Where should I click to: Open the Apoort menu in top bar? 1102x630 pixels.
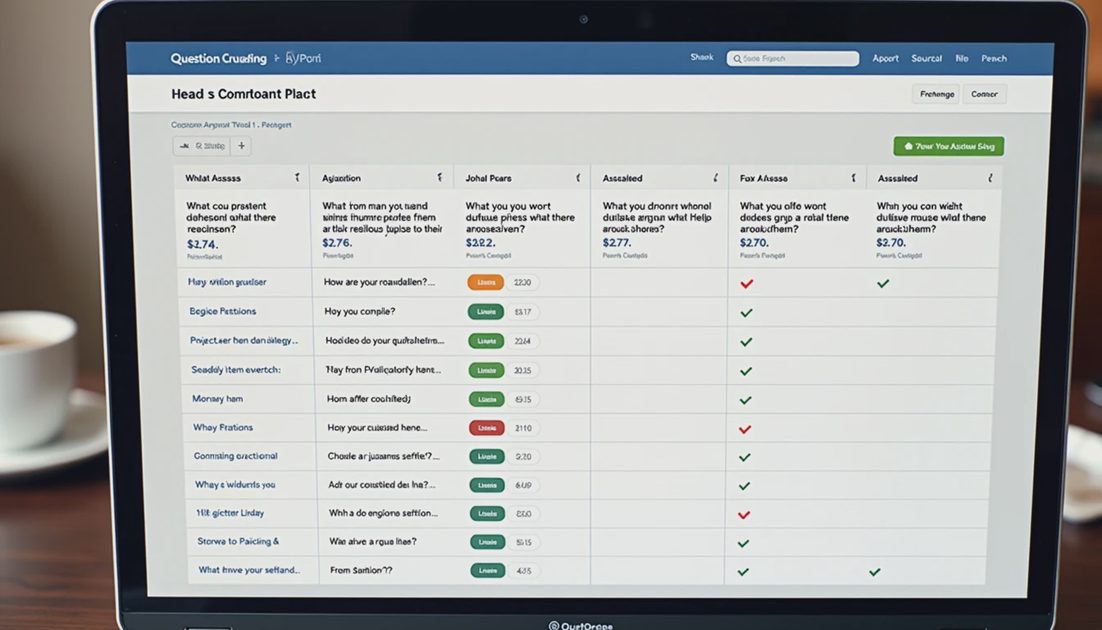point(886,58)
